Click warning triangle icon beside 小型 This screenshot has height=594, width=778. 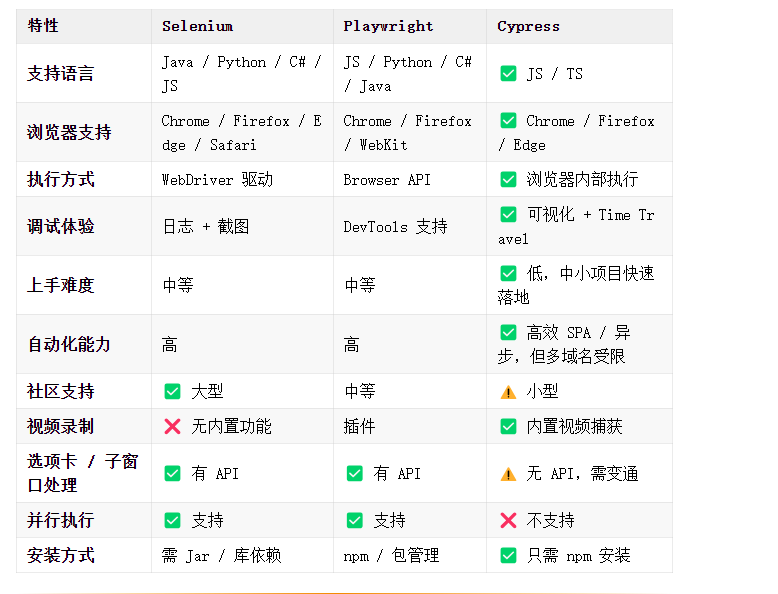508,392
